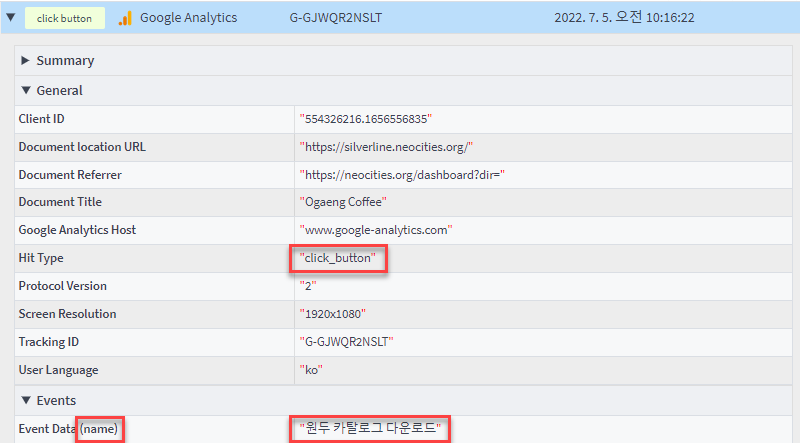The width and height of the screenshot is (800, 443).
Task: Click the Hit Type label
Action: (41, 258)
